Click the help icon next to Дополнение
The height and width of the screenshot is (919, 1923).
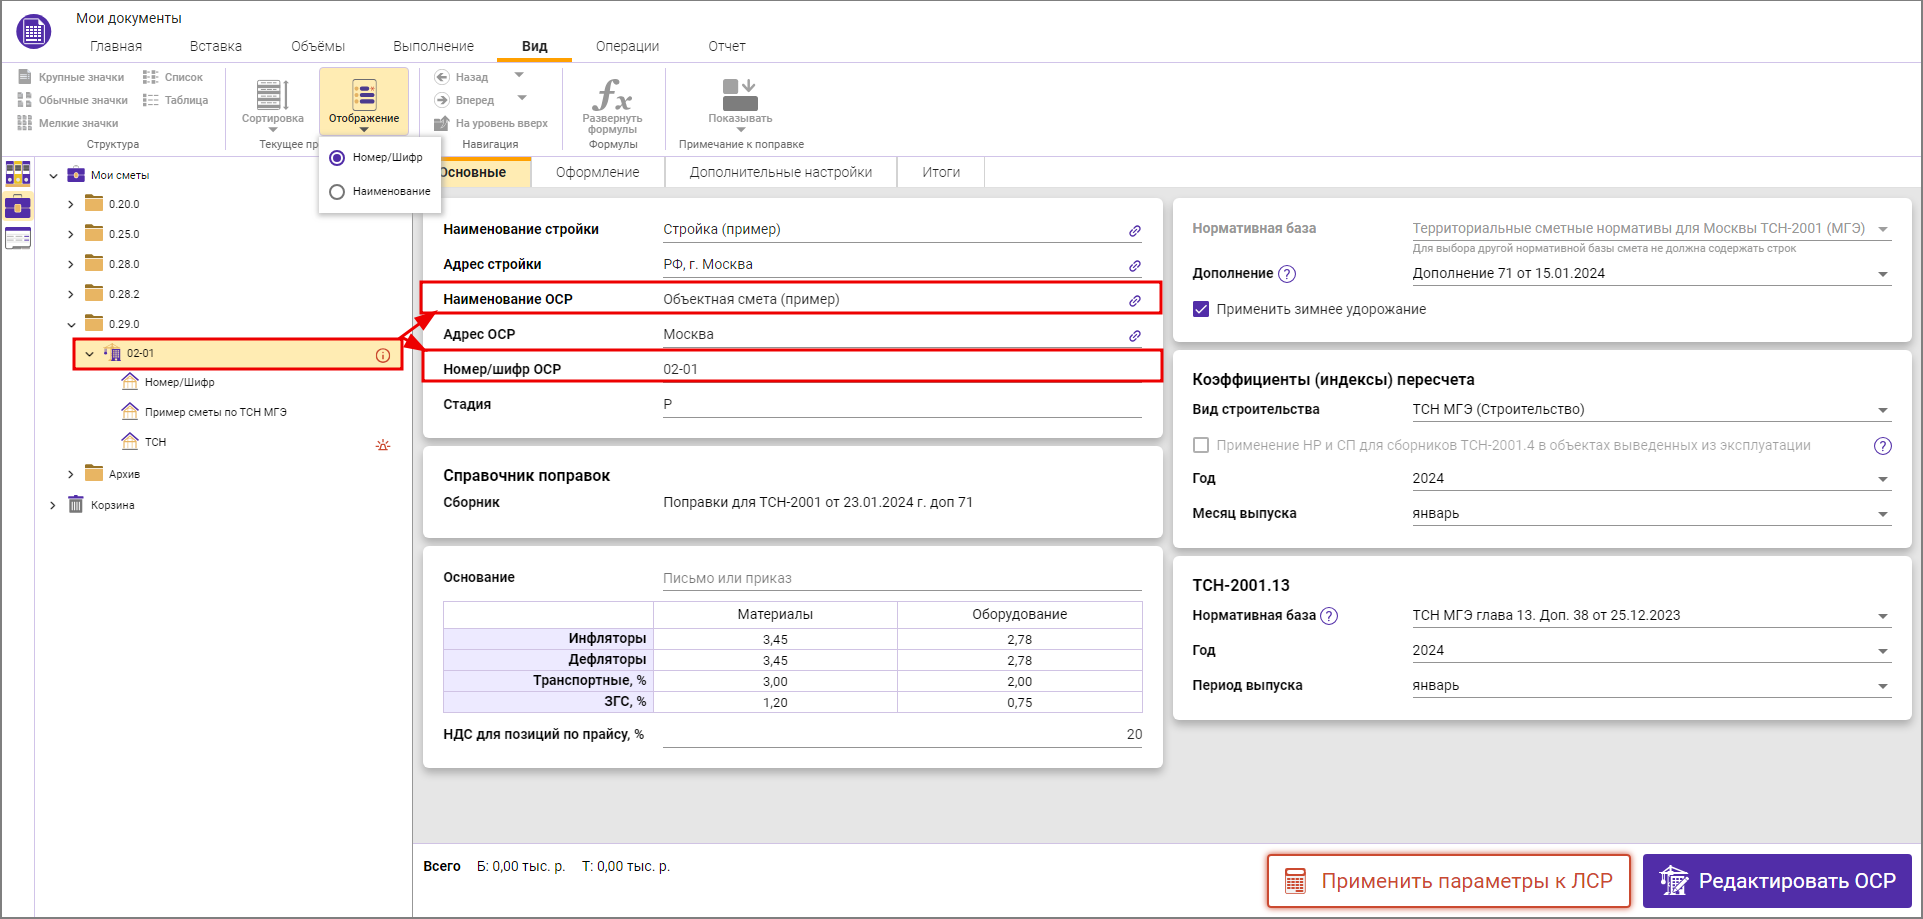[x=1287, y=274]
